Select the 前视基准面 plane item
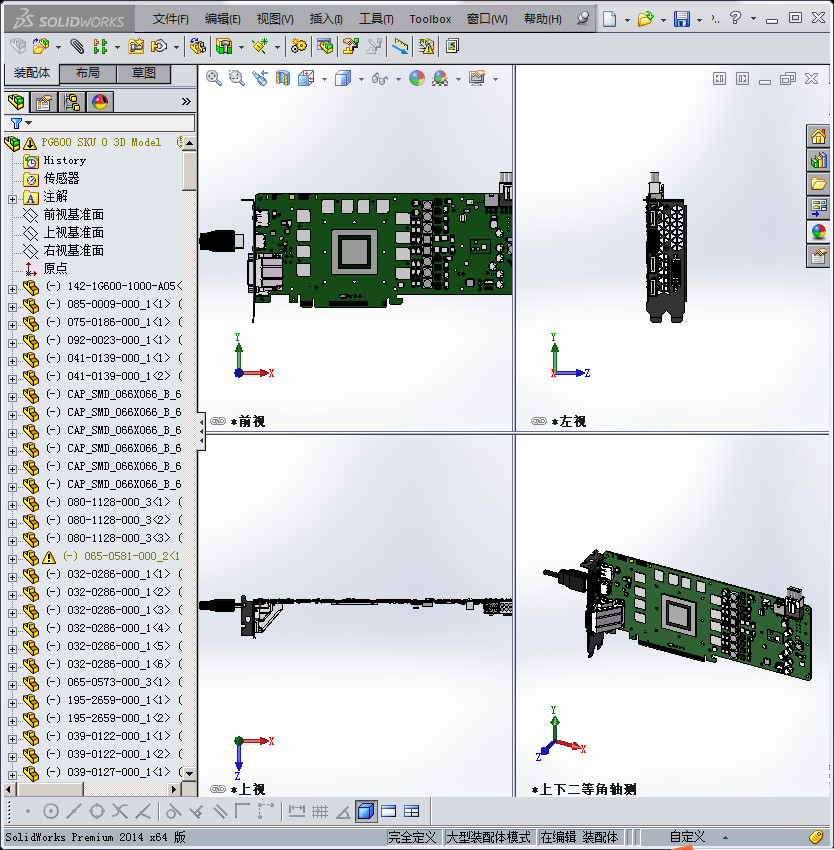This screenshot has width=834, height=850. tap(73, 215)
